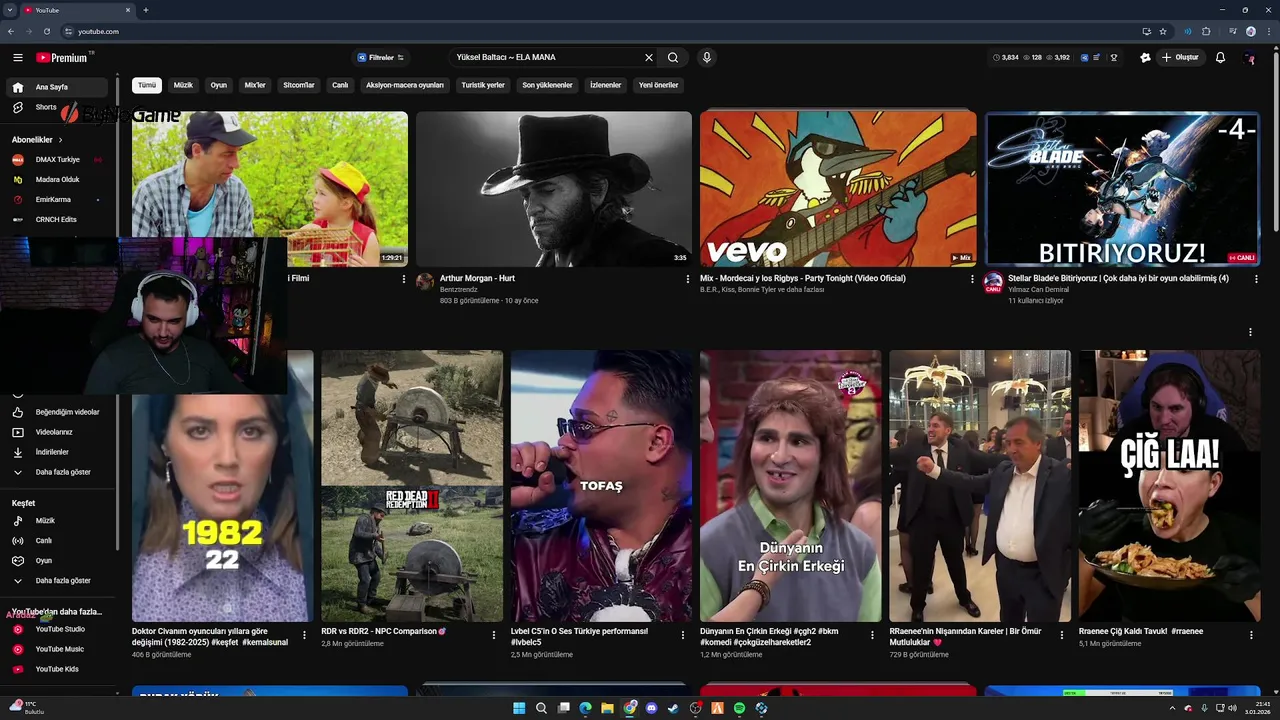1280x720 pixels.
Task: Bookmark page with star icon
Action: point(1163,31)
